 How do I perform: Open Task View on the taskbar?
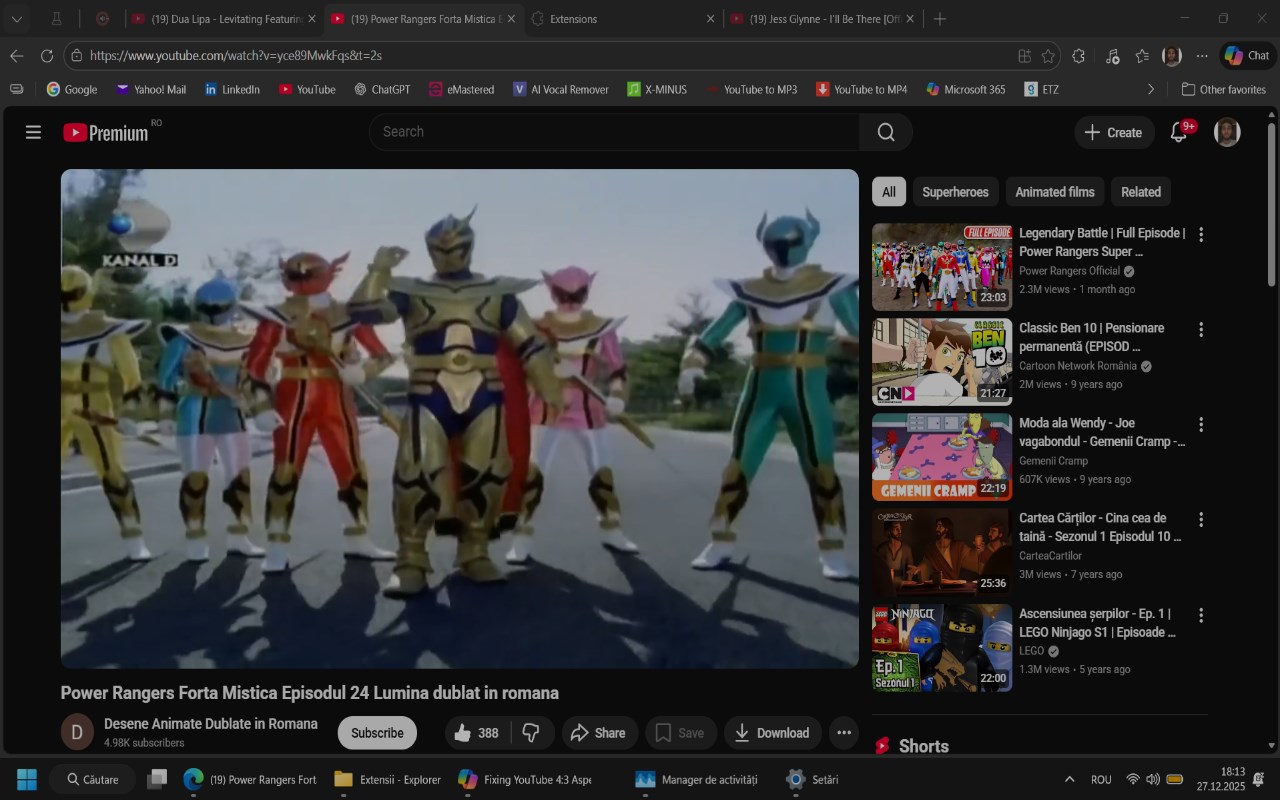pos(157,779)
